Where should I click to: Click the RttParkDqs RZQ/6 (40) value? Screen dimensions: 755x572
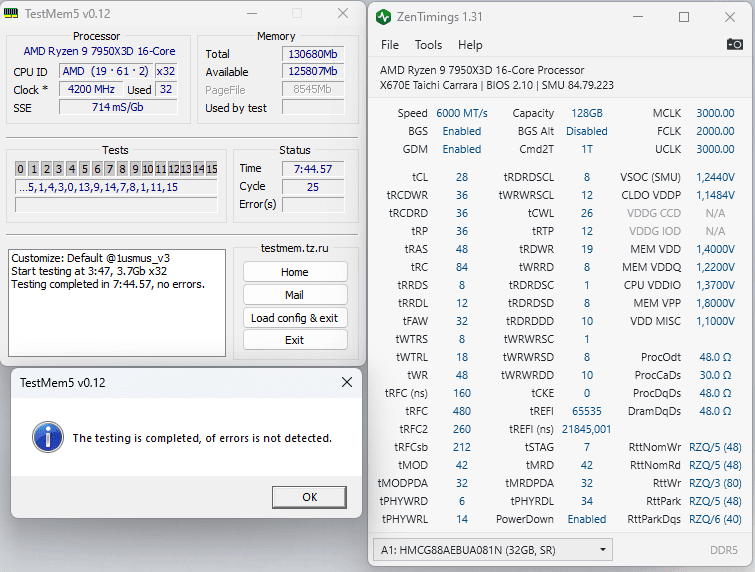pos(715,519)
